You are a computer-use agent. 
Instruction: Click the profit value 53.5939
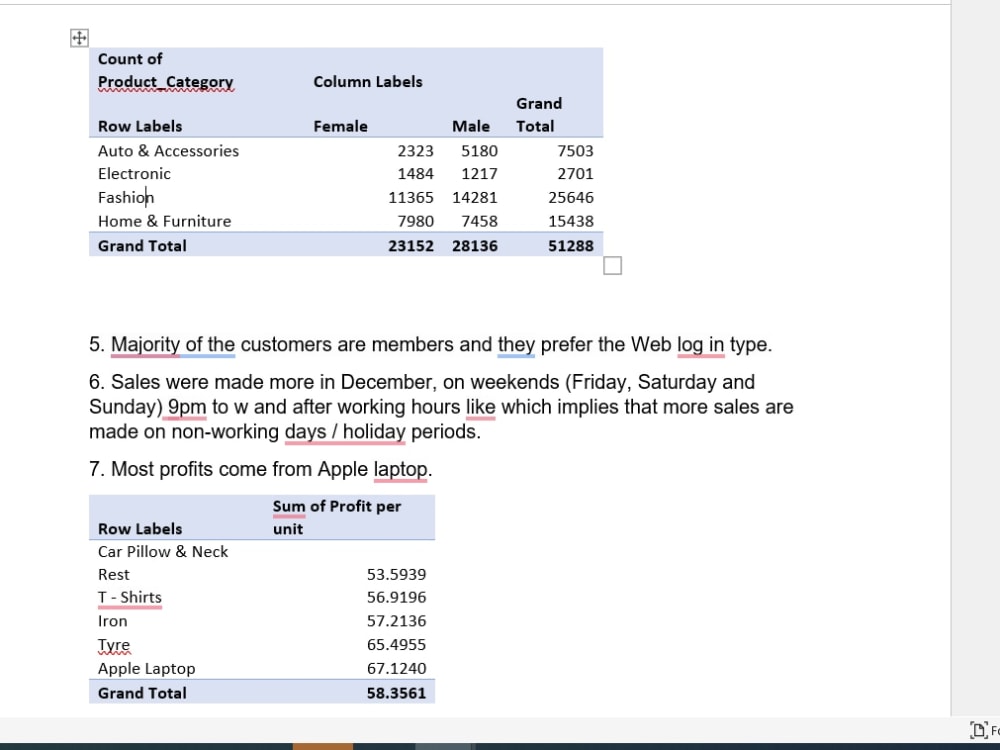click(396, 575)
